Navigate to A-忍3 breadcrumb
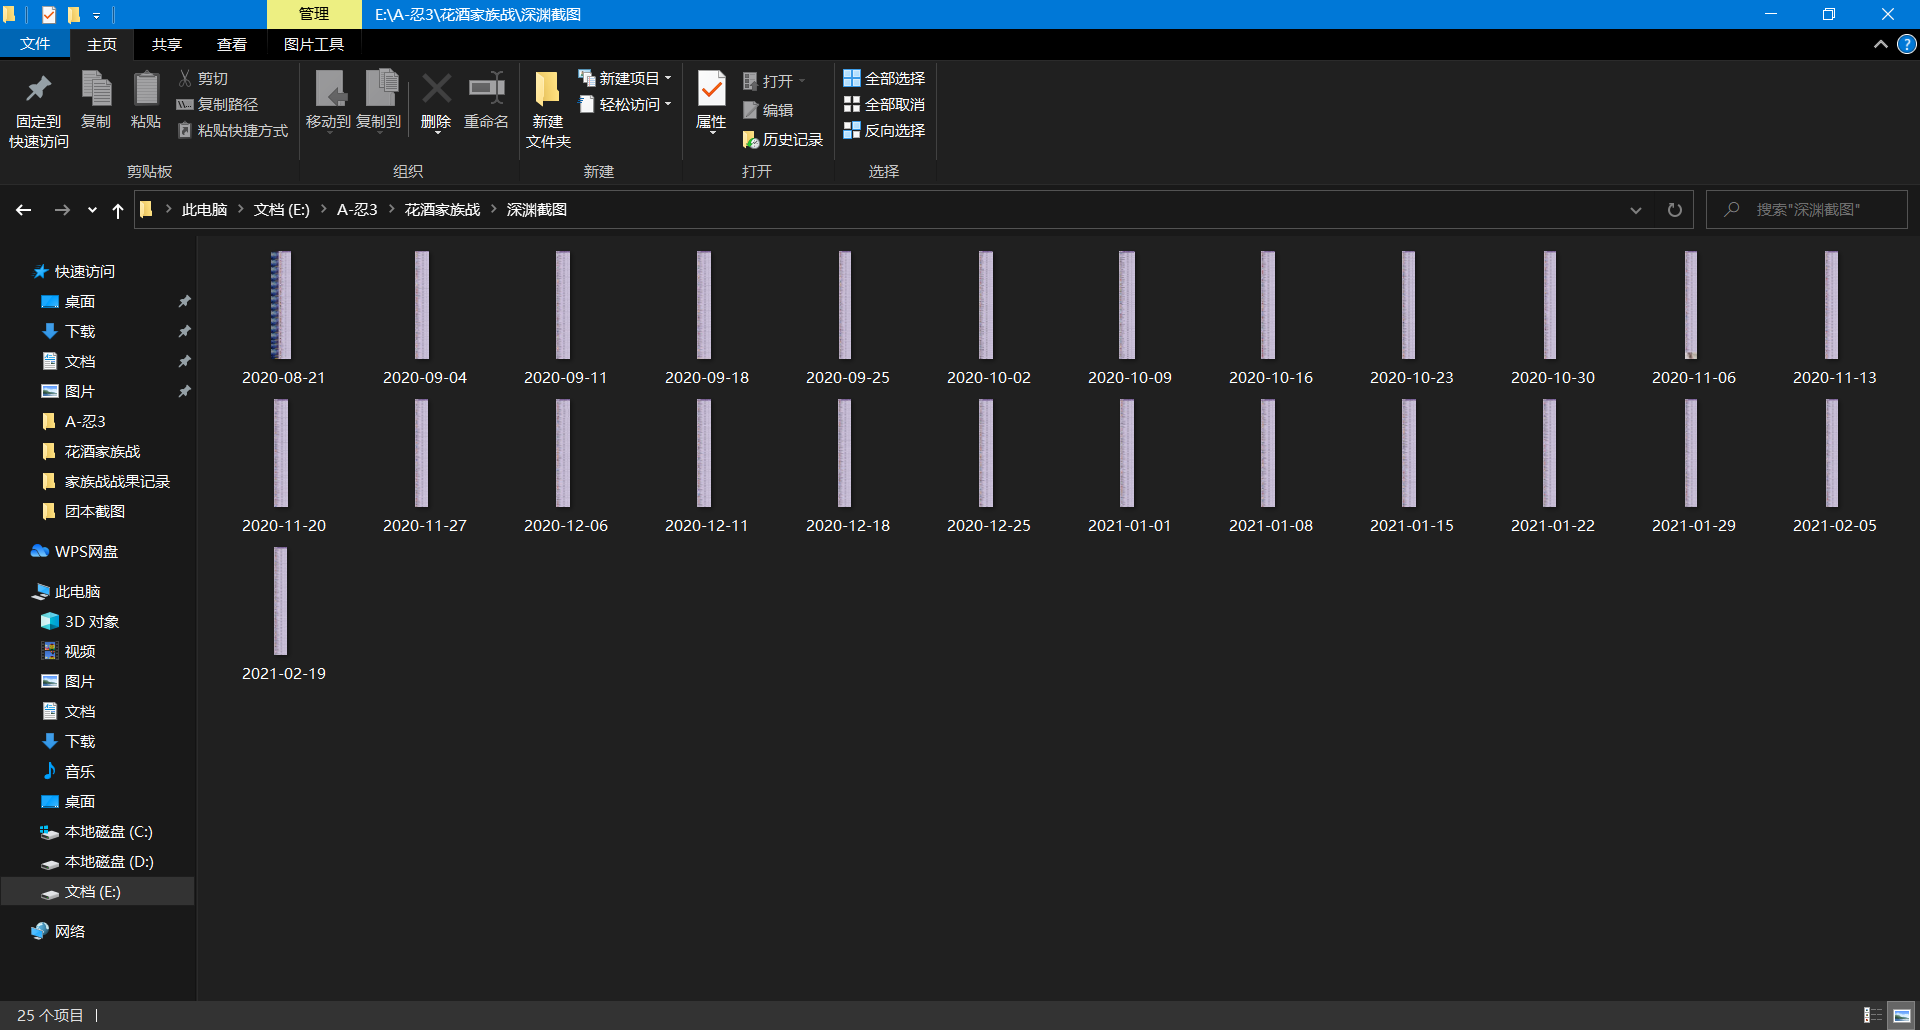Screen dimensions: 1920x1030 pos(357,210)
